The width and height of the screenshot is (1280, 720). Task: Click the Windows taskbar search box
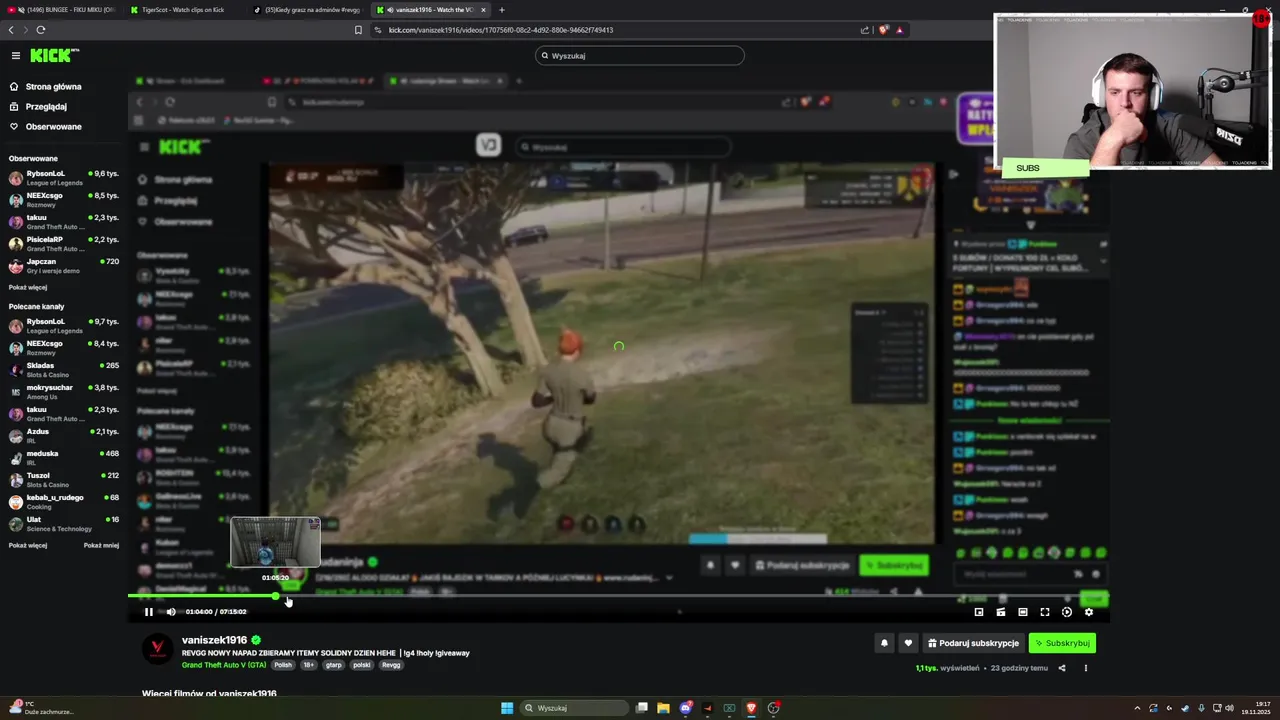point(574,708)
